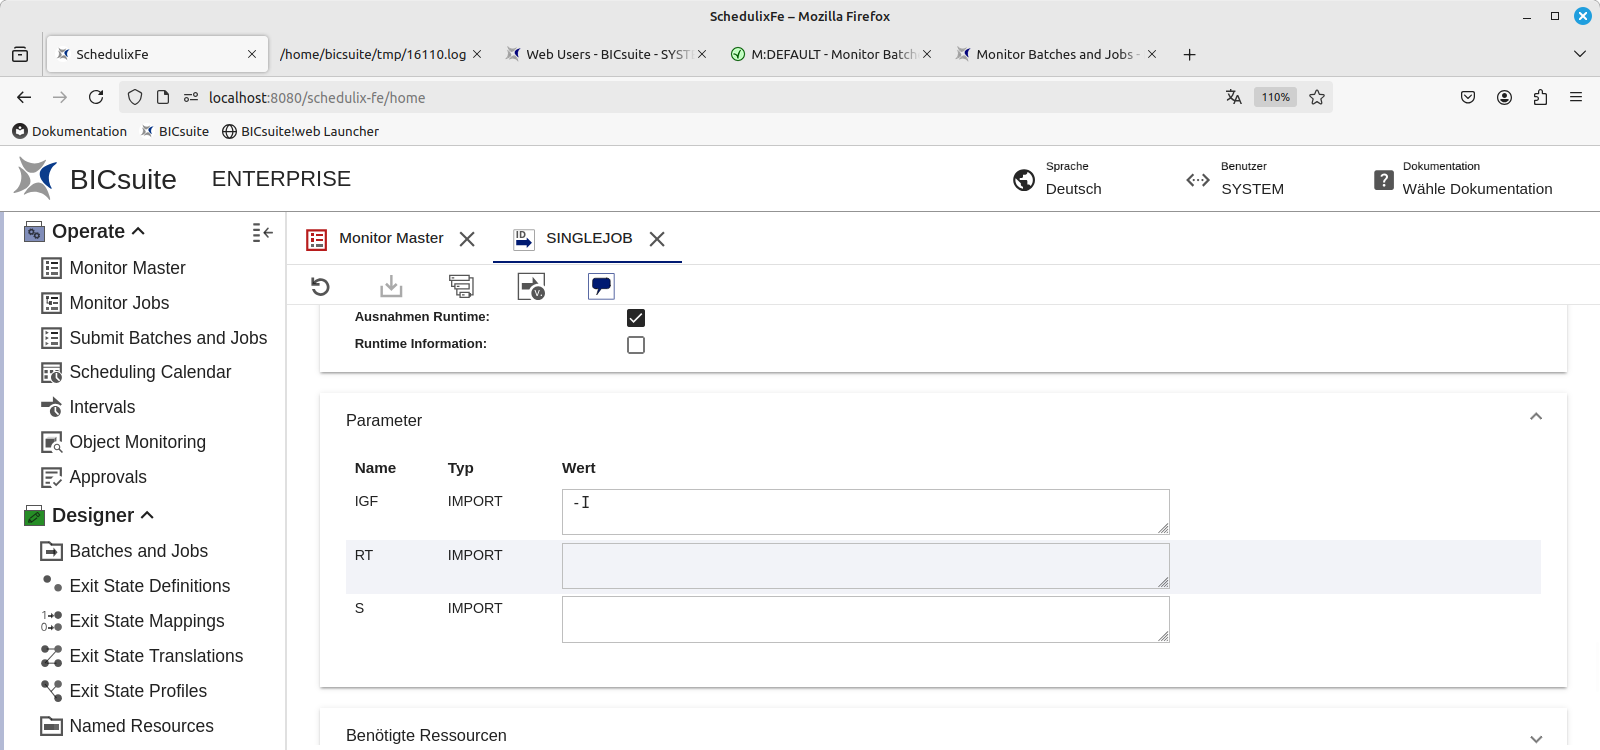Collapse the sidebar navigation panel icon

tap(262, 232)
